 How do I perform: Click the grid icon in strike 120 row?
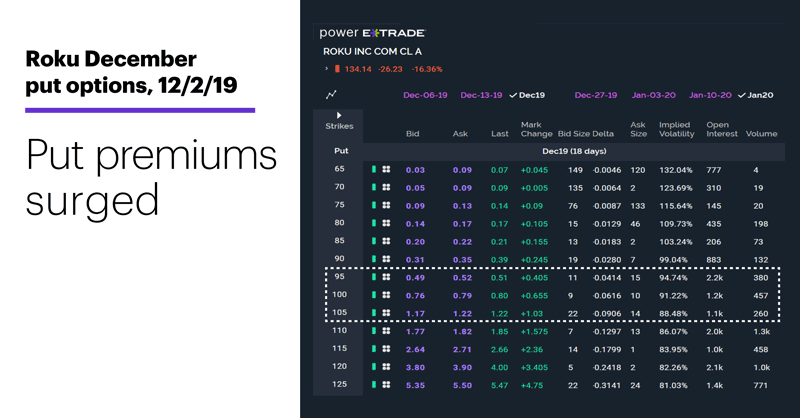386,366
